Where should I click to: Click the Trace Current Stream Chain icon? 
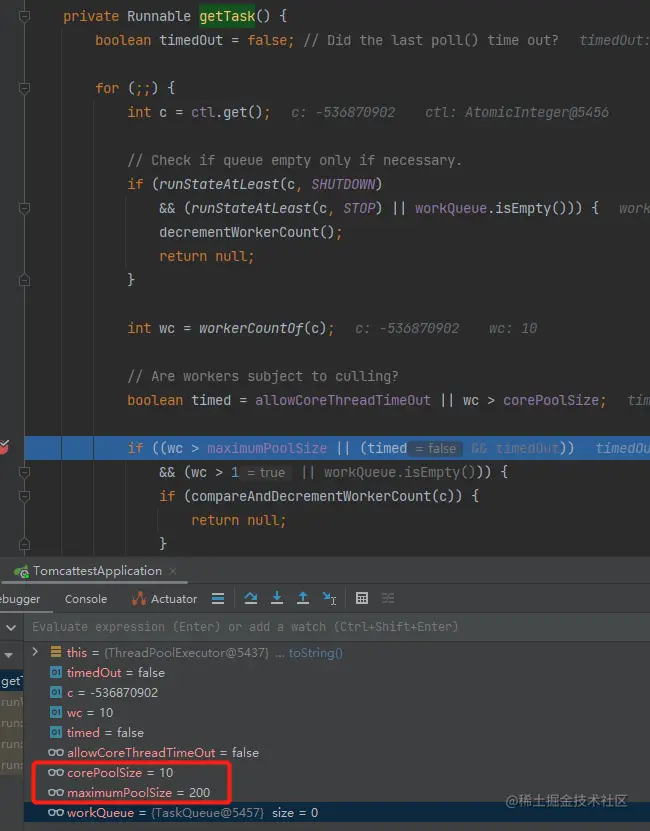coord(388,598)
